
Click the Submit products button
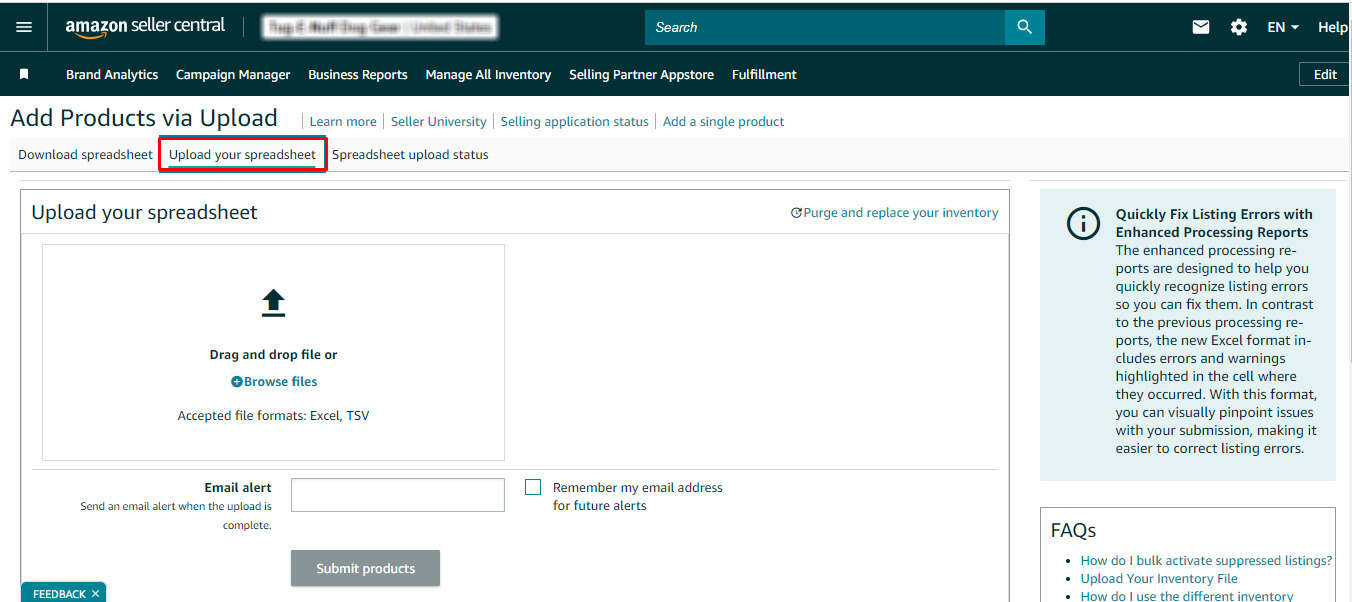[365, 568]
